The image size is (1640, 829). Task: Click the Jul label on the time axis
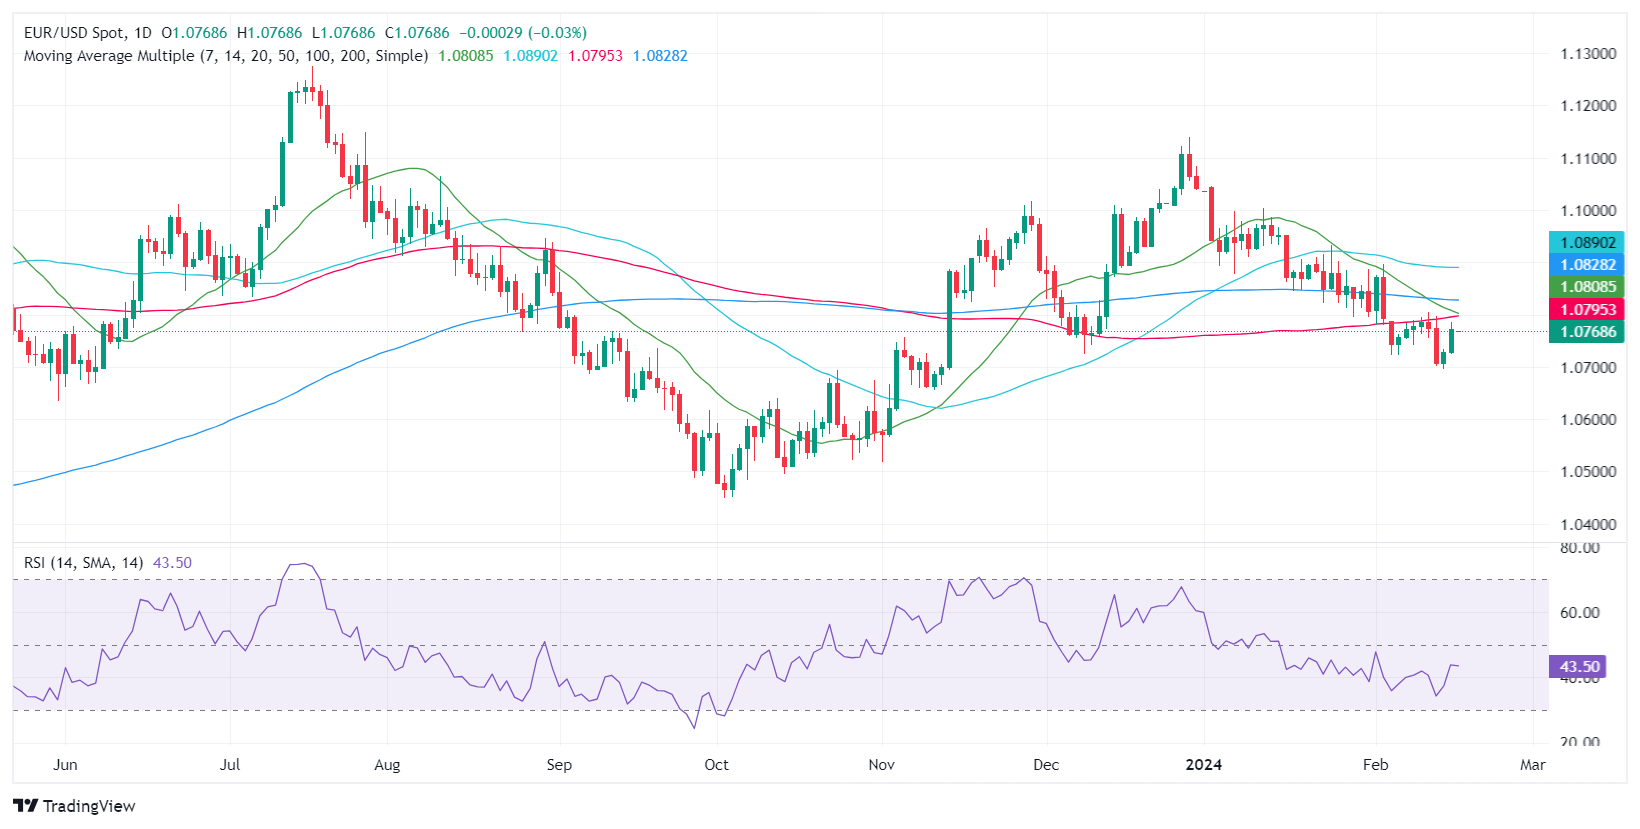(x=230, y=765)
